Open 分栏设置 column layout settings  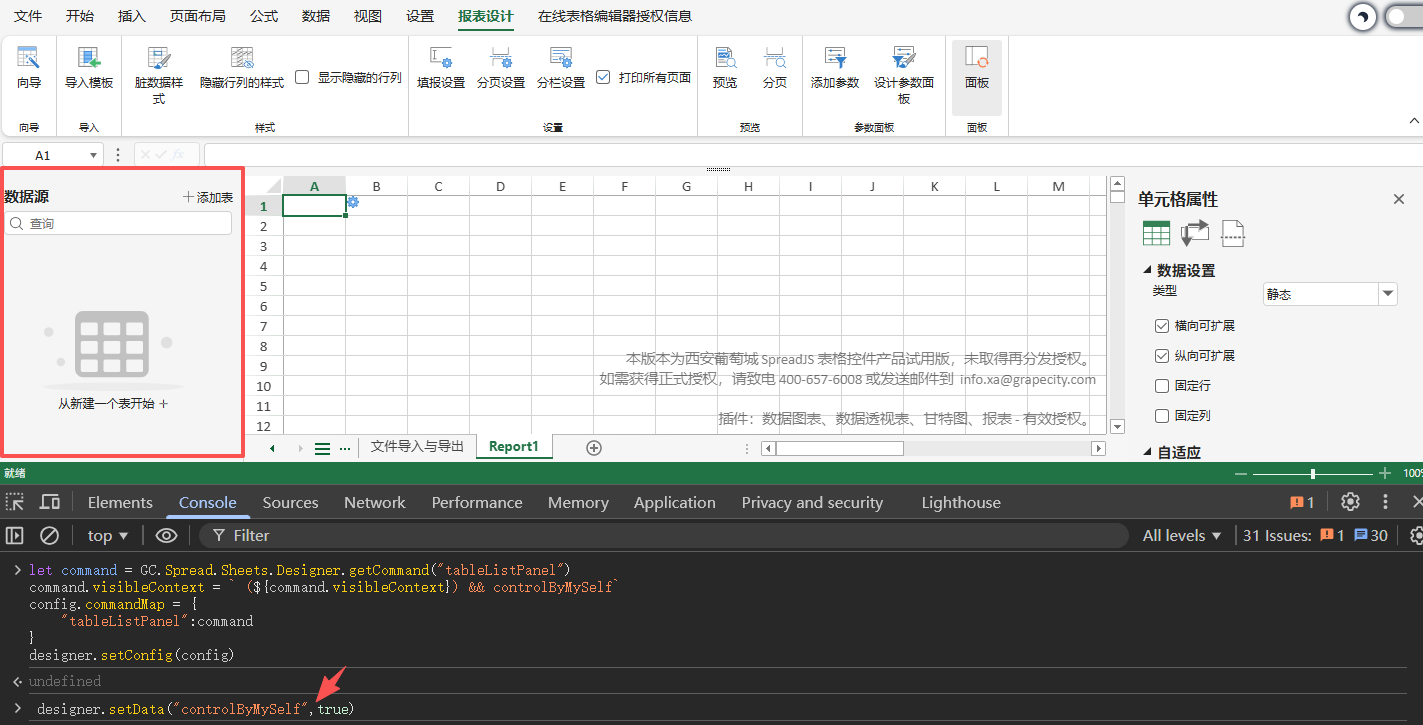click(x=561, y=67)
